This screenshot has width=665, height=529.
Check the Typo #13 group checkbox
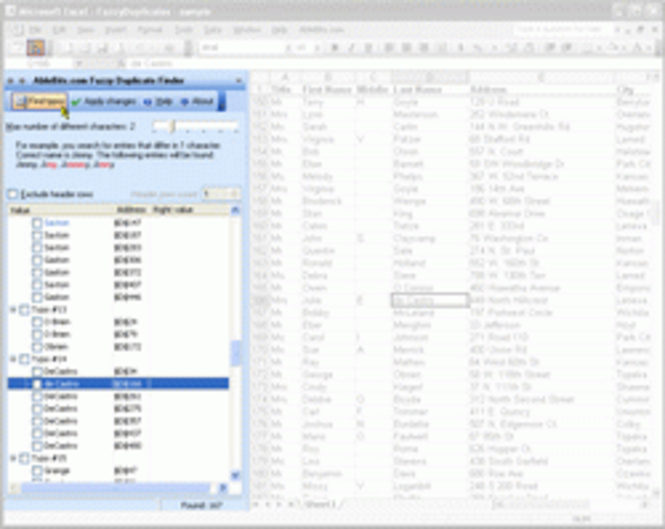pos(25,310)
